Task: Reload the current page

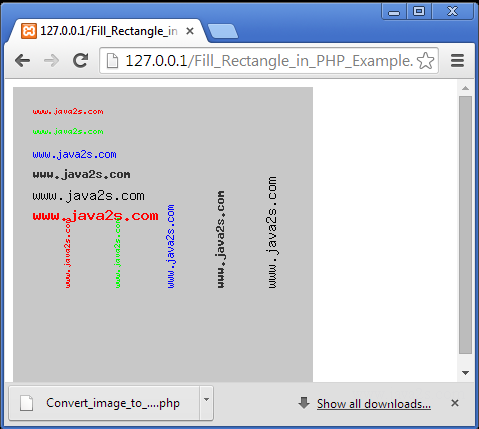Action: pyautogui.click(x=80, y=60)
